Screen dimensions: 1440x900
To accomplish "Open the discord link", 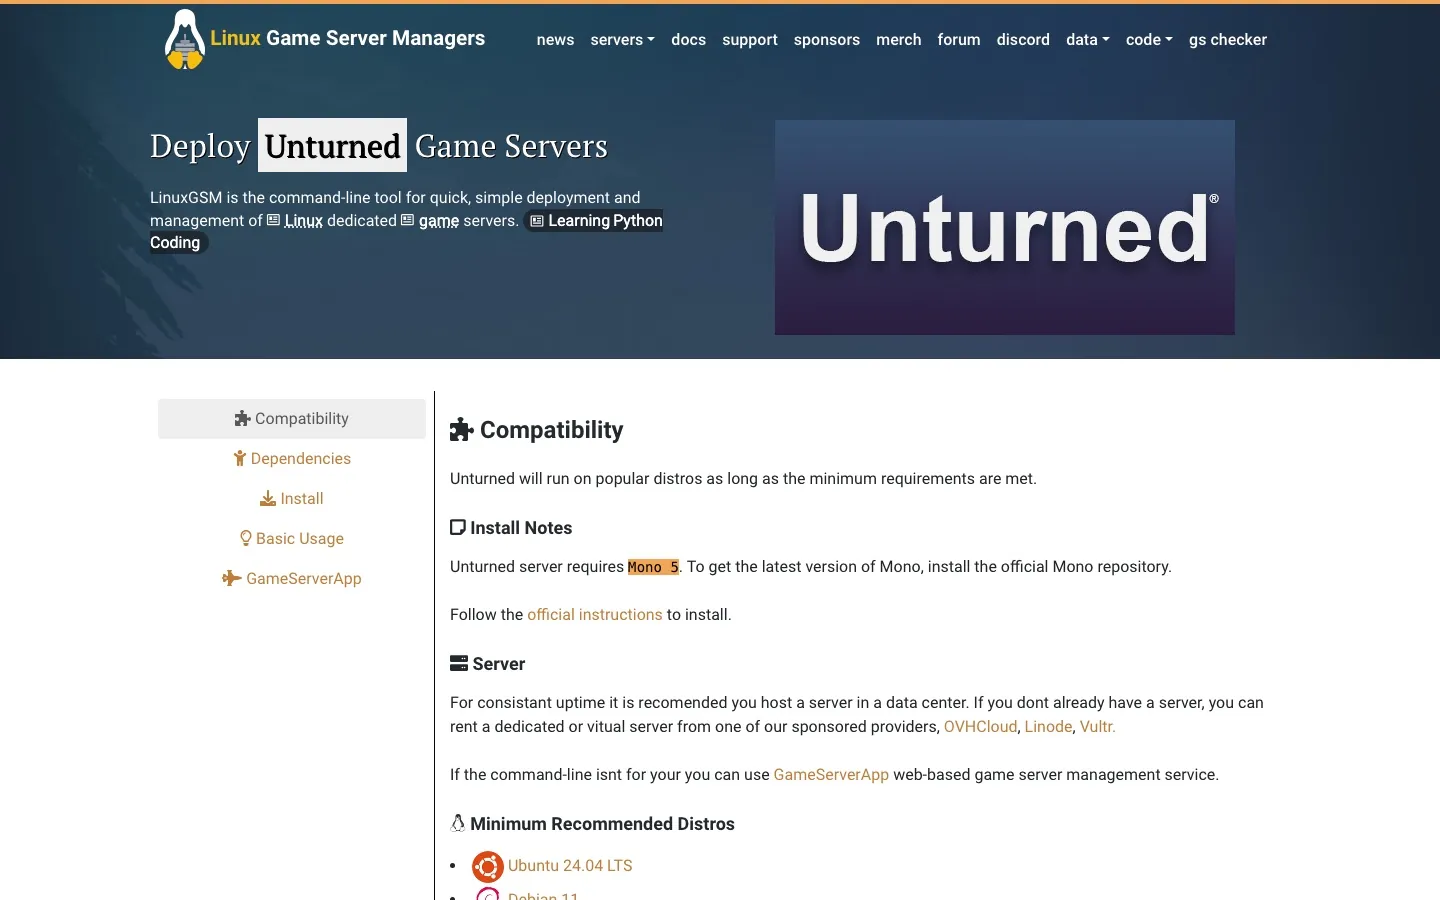I will [x=1023, y=40].
